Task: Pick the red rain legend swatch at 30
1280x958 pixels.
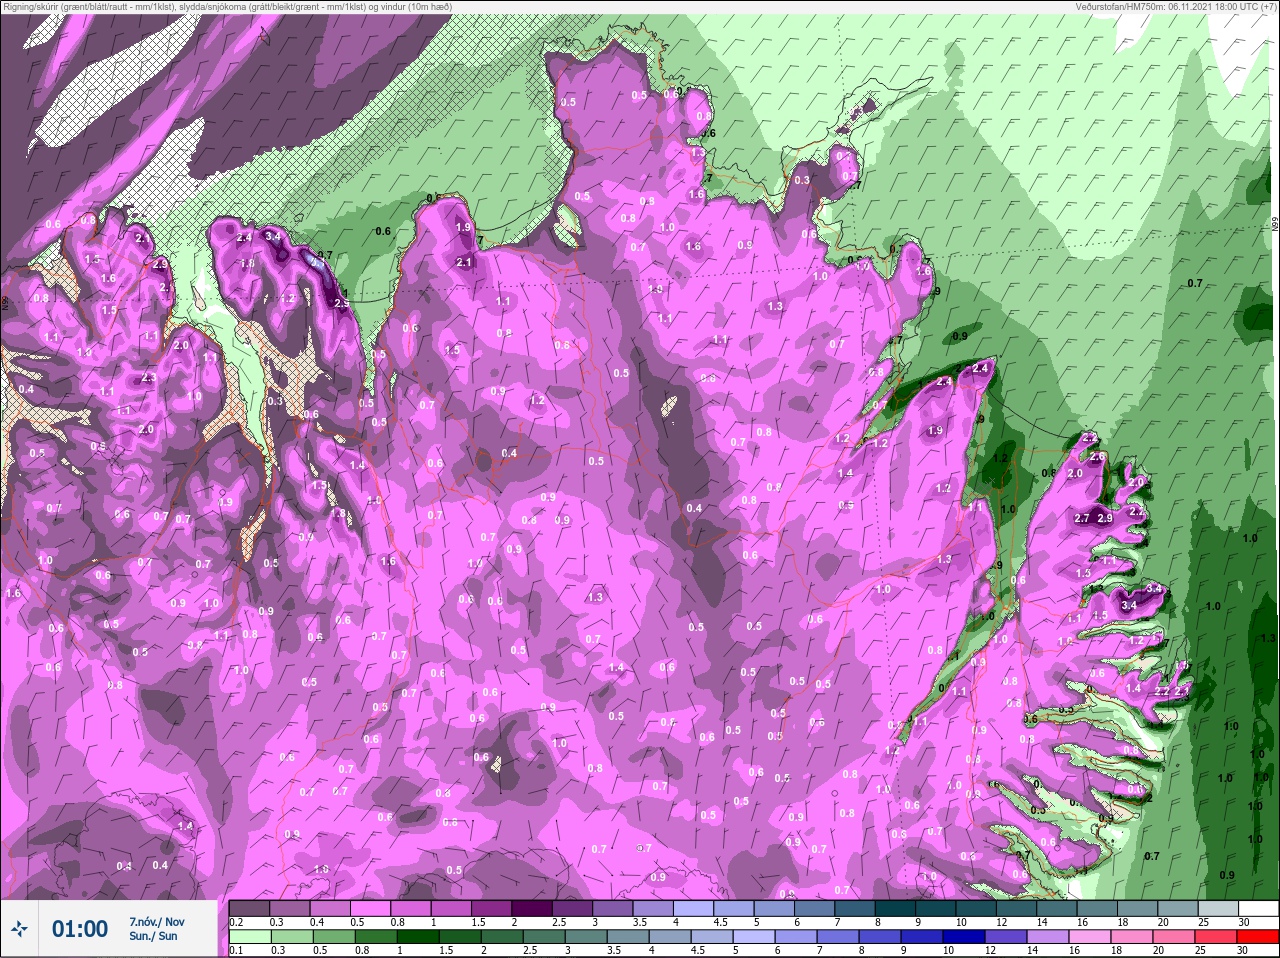Action: [1257, 937]
